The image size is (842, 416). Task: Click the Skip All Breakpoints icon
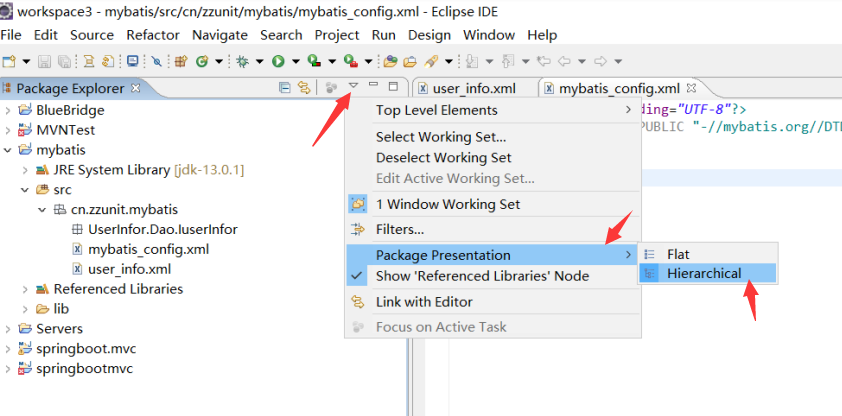coord(156,61)
